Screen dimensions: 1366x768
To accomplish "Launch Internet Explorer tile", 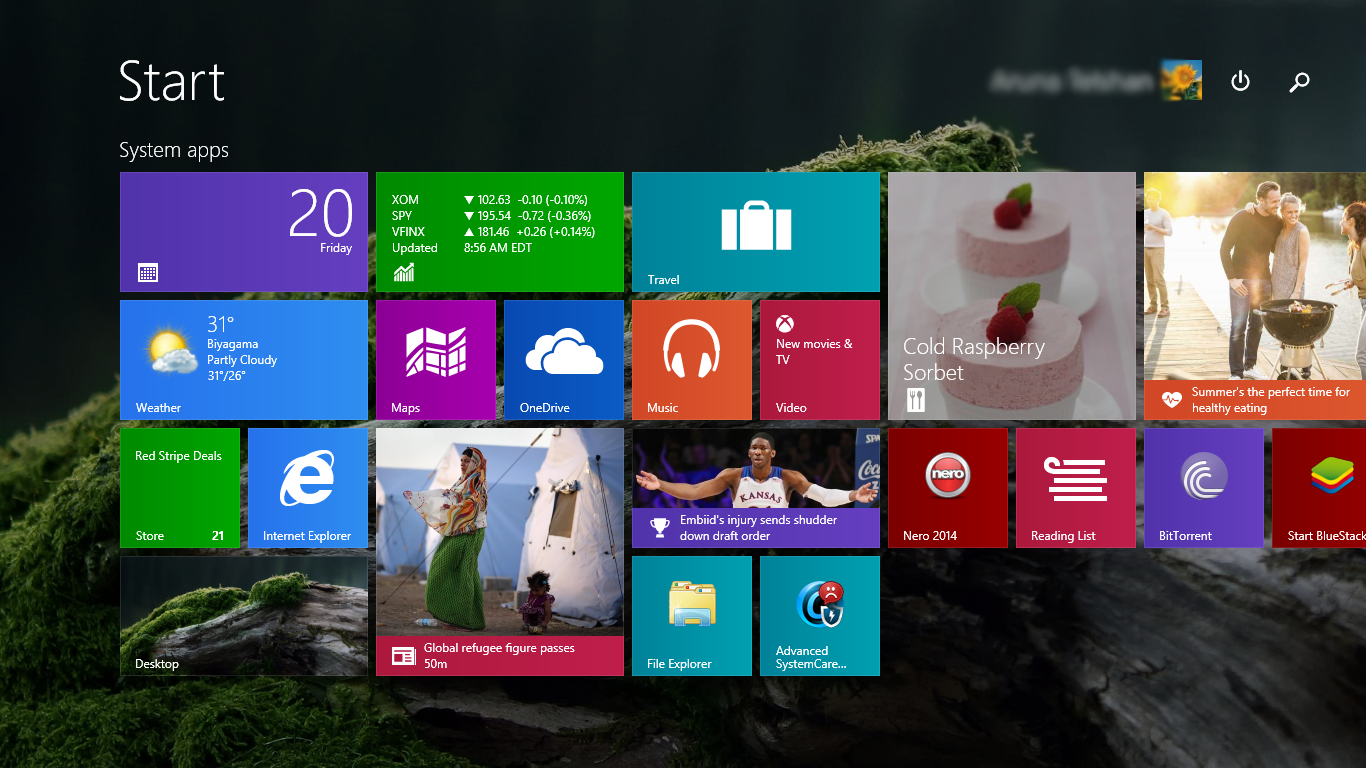I will [308, 488].
